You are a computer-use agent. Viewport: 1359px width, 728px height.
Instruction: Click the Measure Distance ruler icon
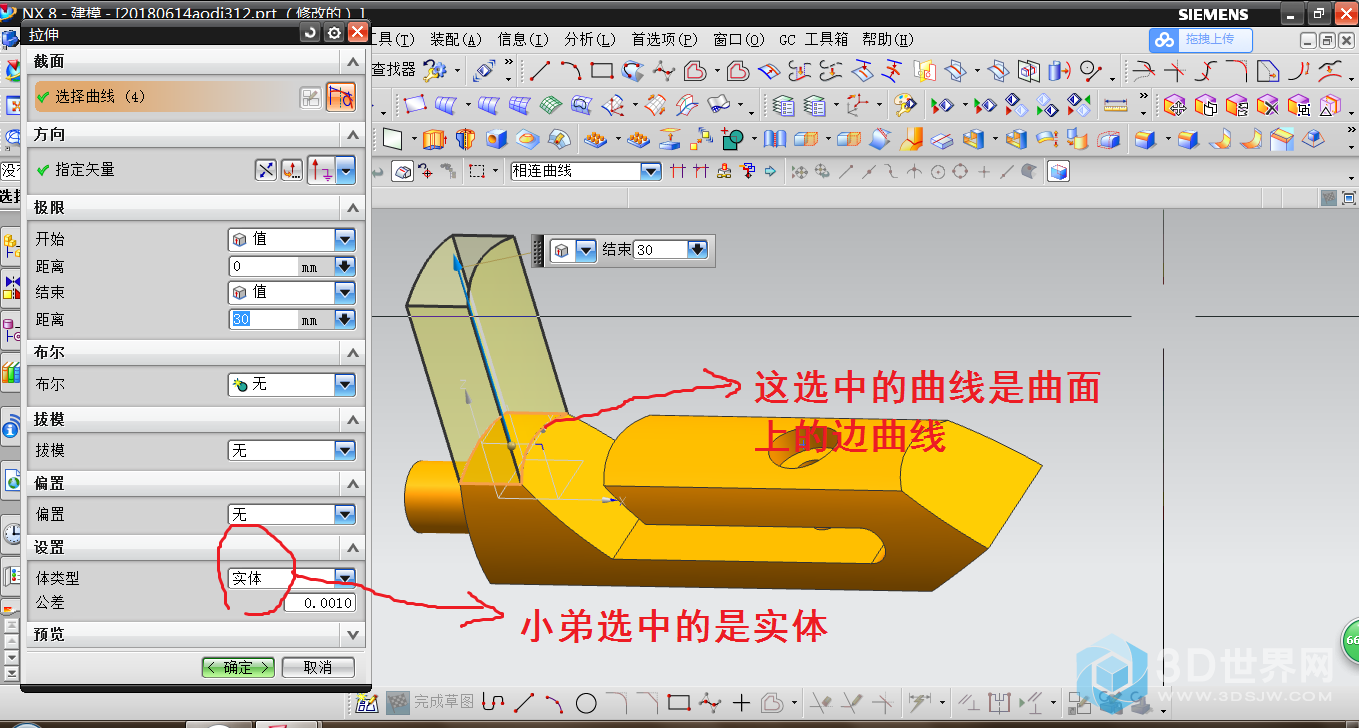(x=1116, y=105)
